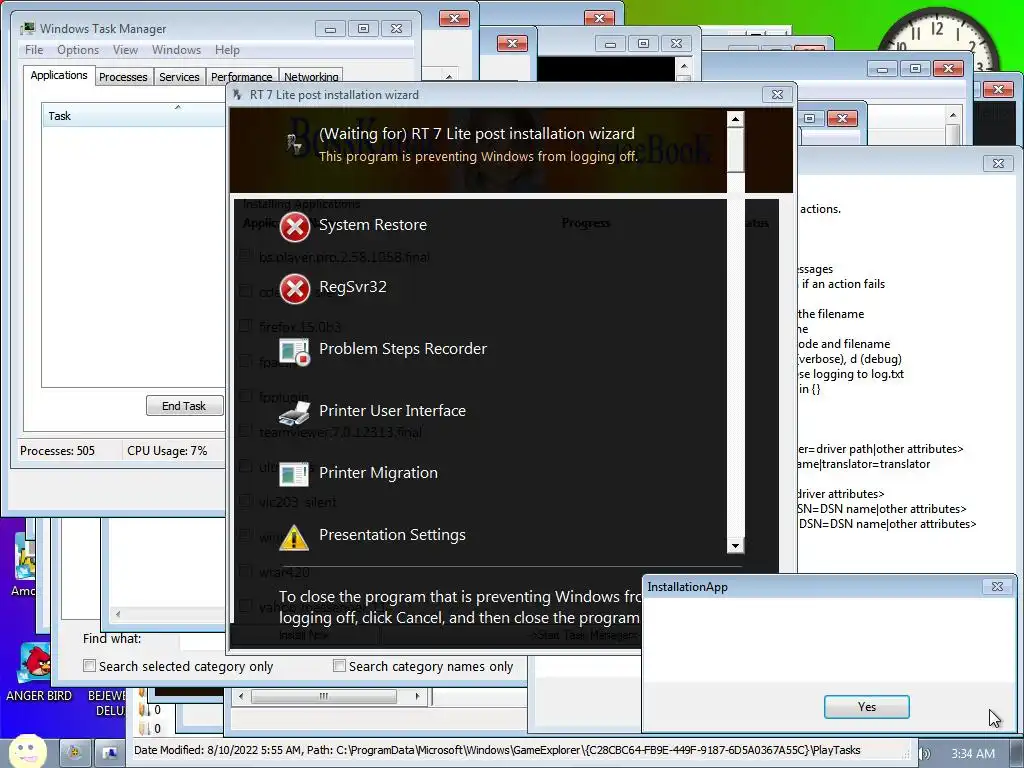The width and height of the screenshot is (1024, 768).
Task: Open the View menu in Task Manager
Action: 125,50
